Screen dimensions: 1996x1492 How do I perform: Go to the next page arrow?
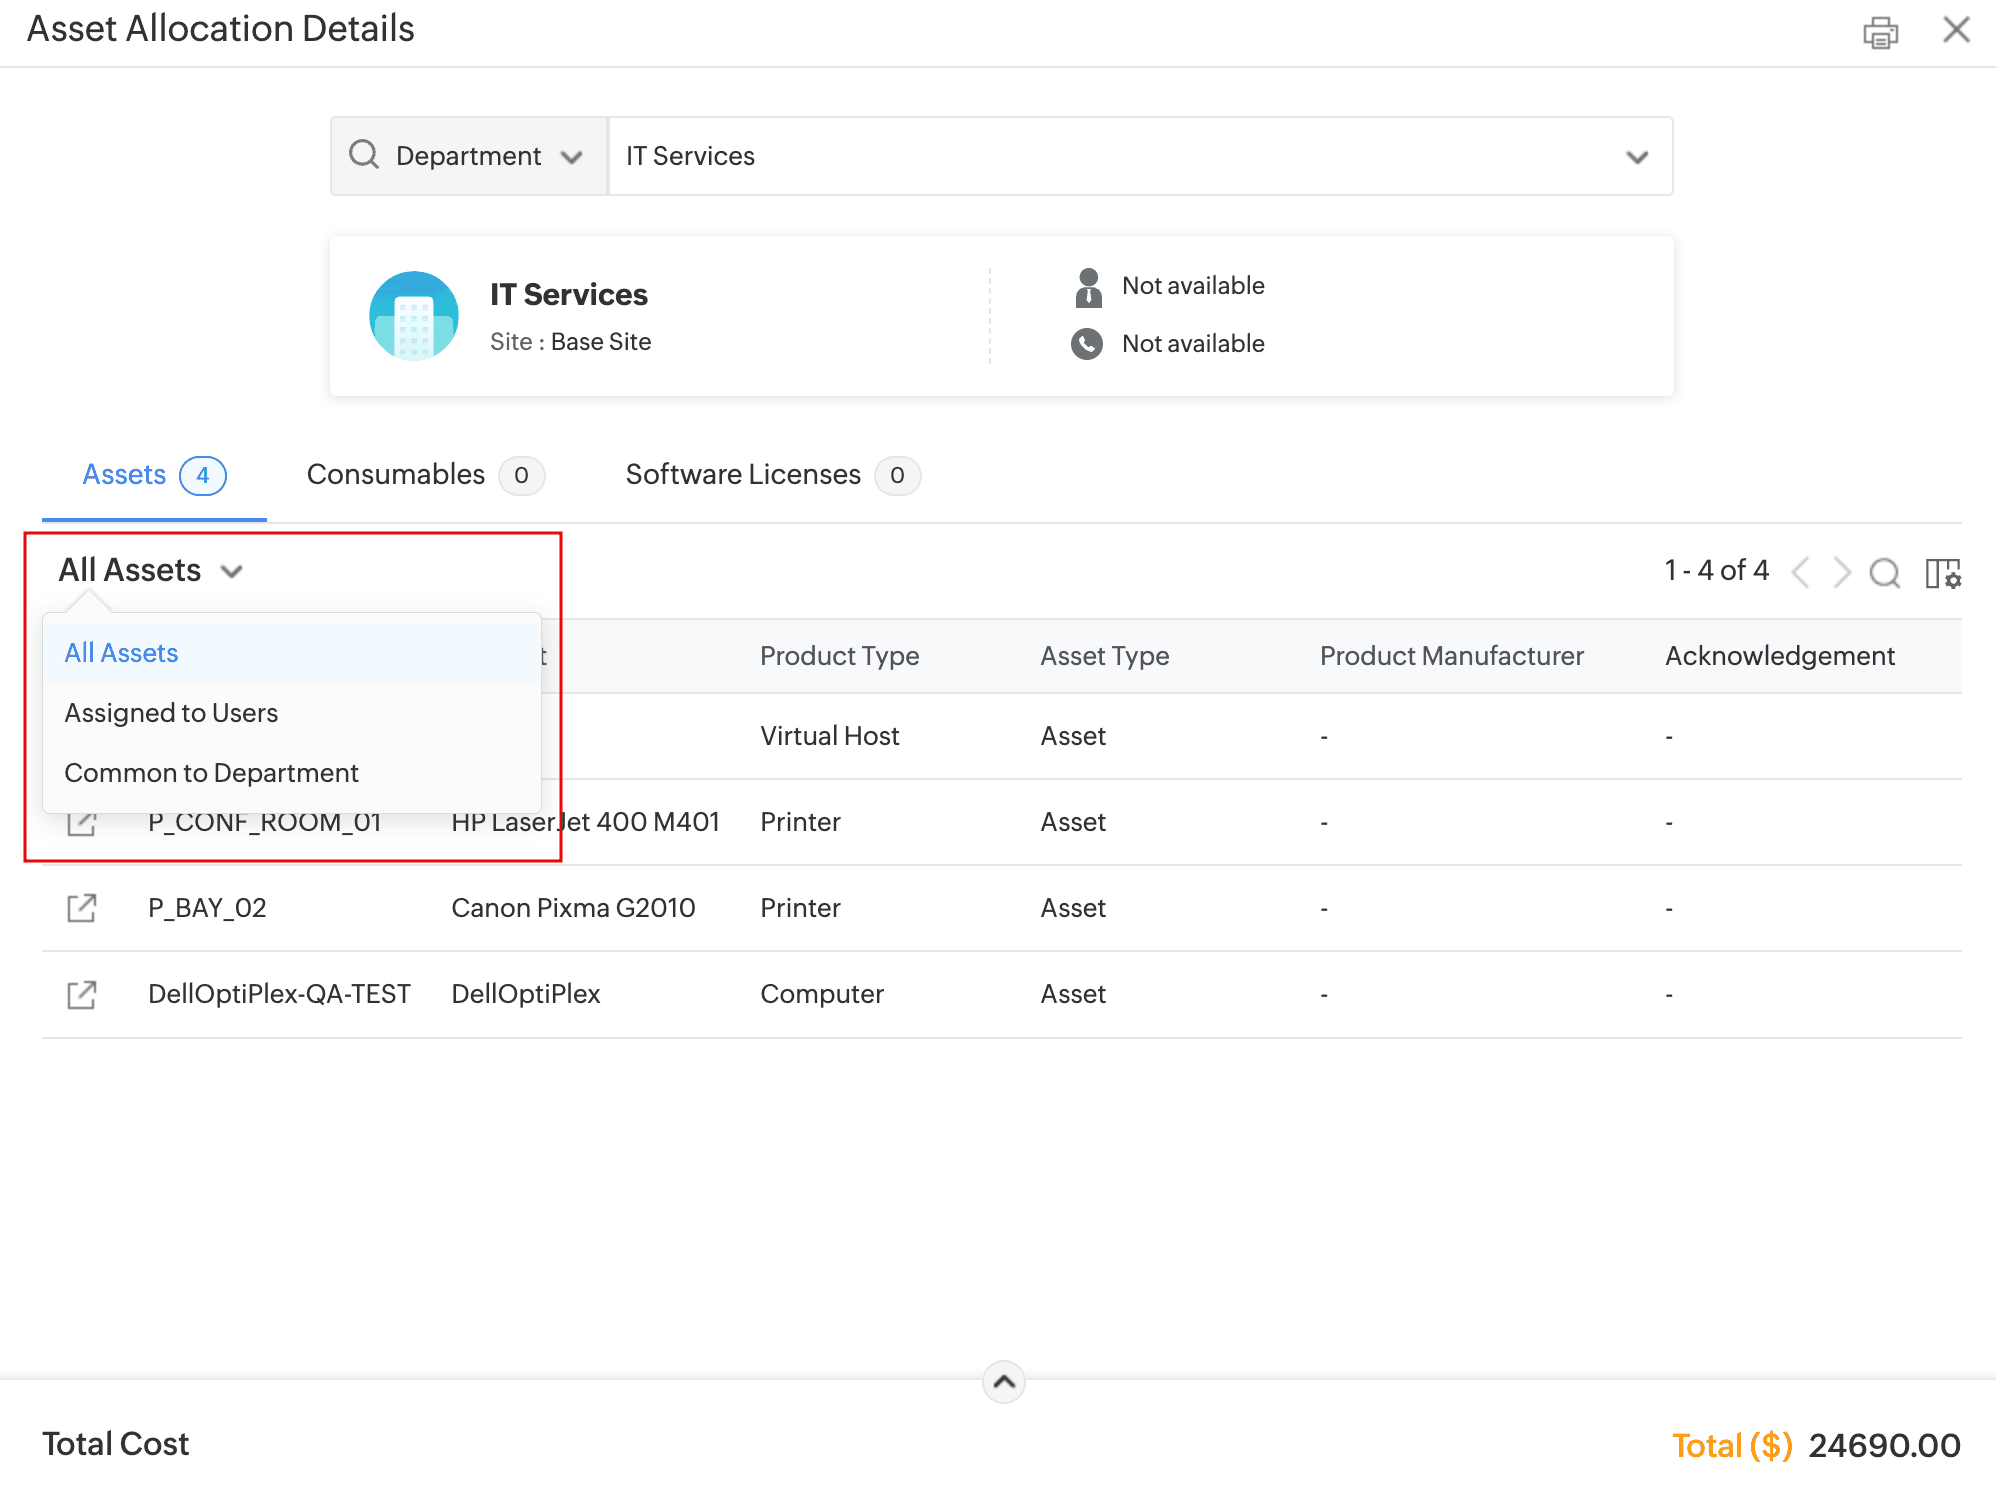[1841, 573]
